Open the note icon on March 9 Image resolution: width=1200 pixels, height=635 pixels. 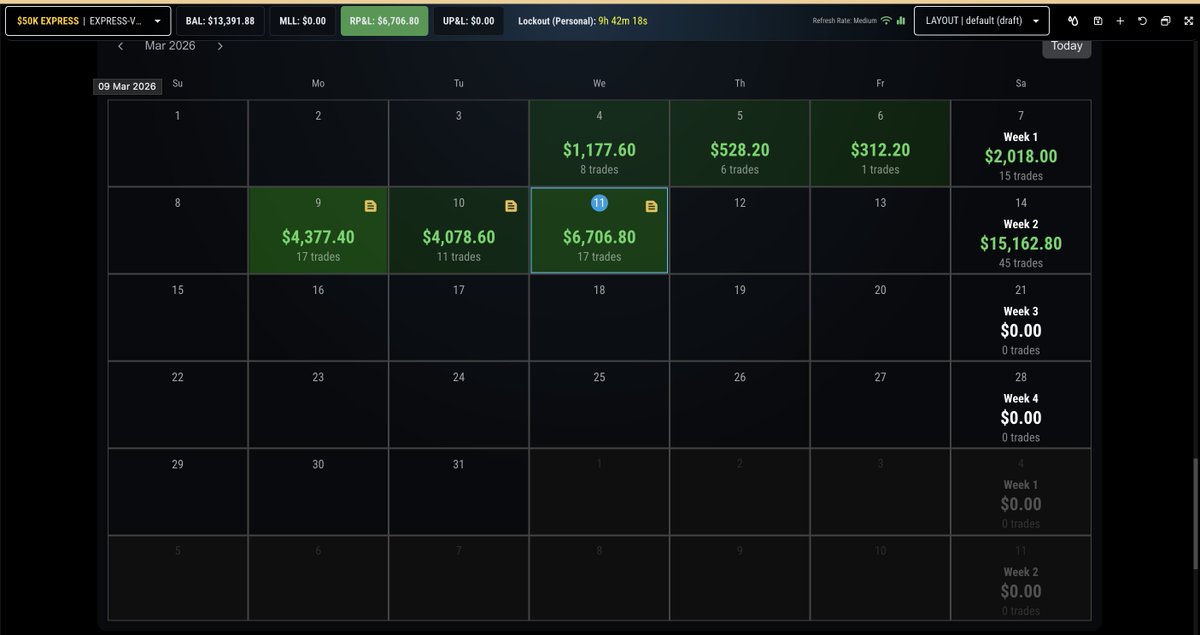[371, 206]
